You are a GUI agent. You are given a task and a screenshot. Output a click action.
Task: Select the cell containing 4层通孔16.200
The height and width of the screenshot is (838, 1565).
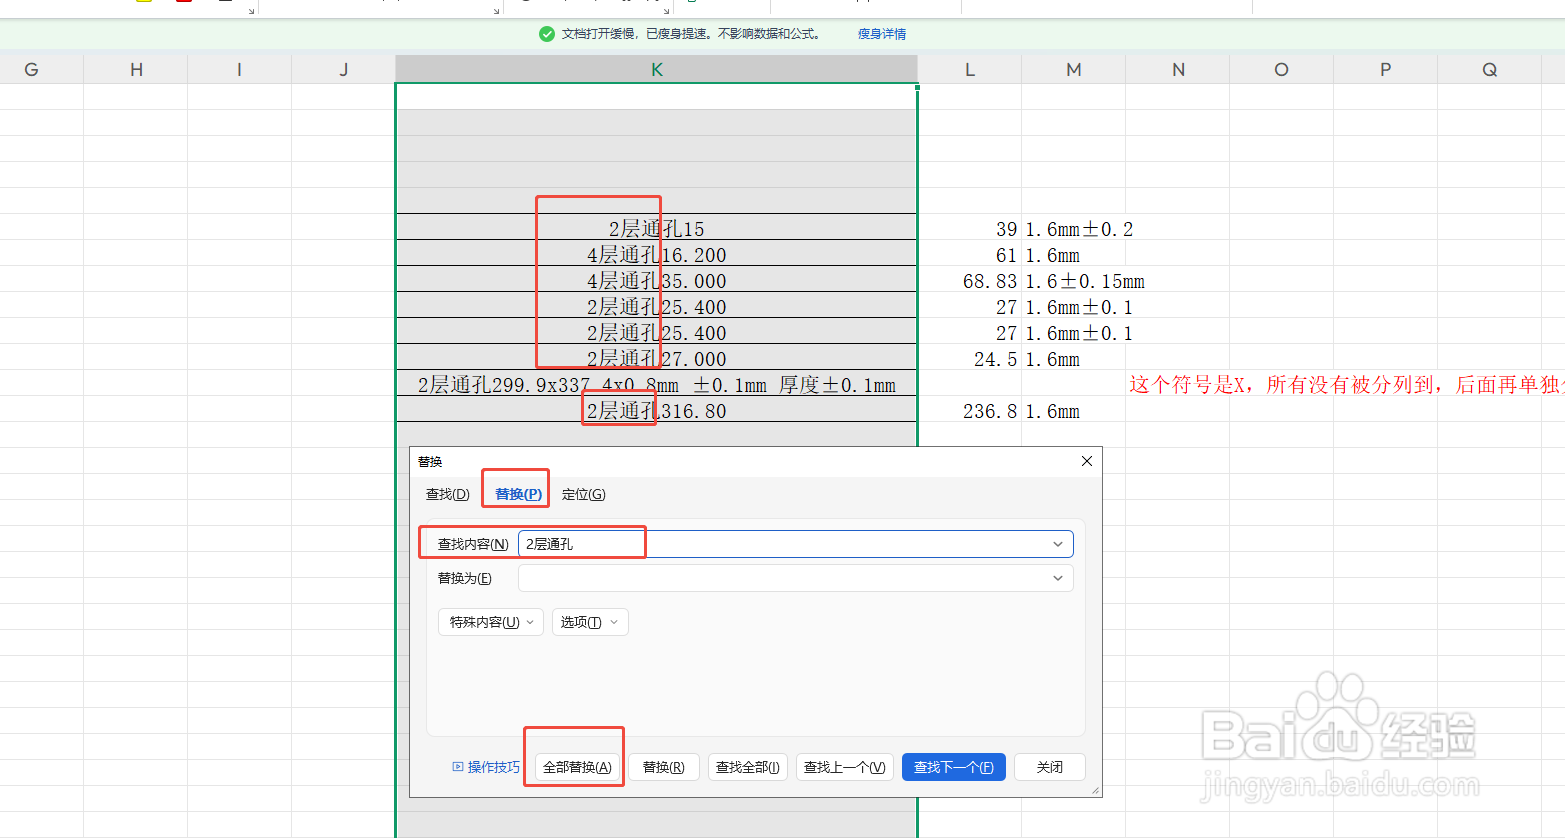click(x=657, y=255)
